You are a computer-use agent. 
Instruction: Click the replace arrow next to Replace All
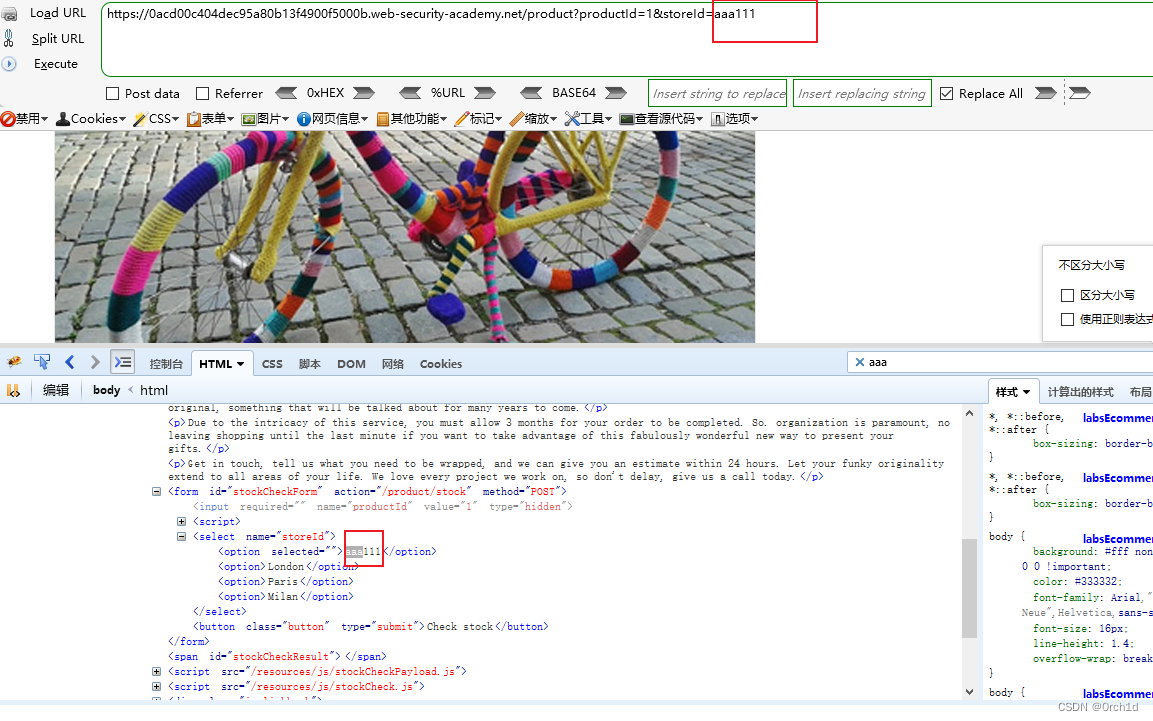coord(1045,93)
